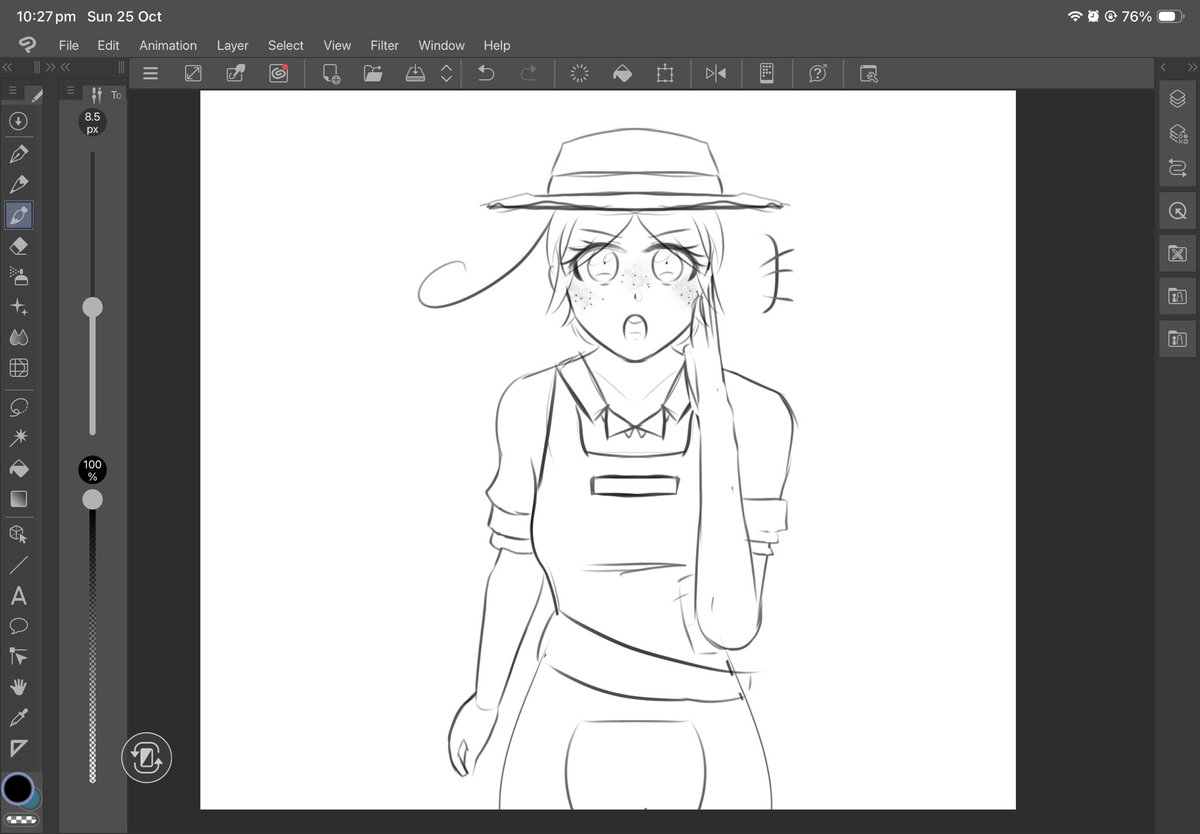Select the black main color swatch
The image size is (1200, 834).
click(17, 788)
